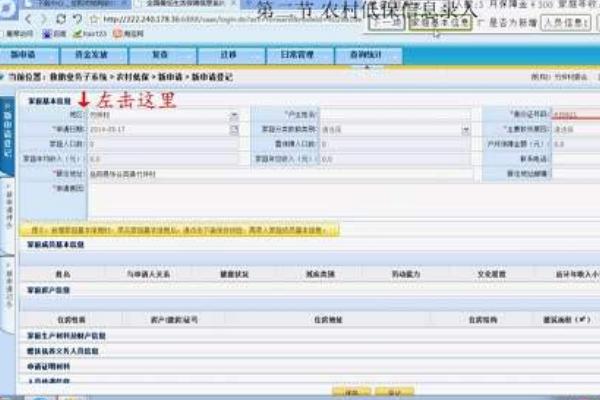Focus the address bar URL field

click(x=232, y=19)
